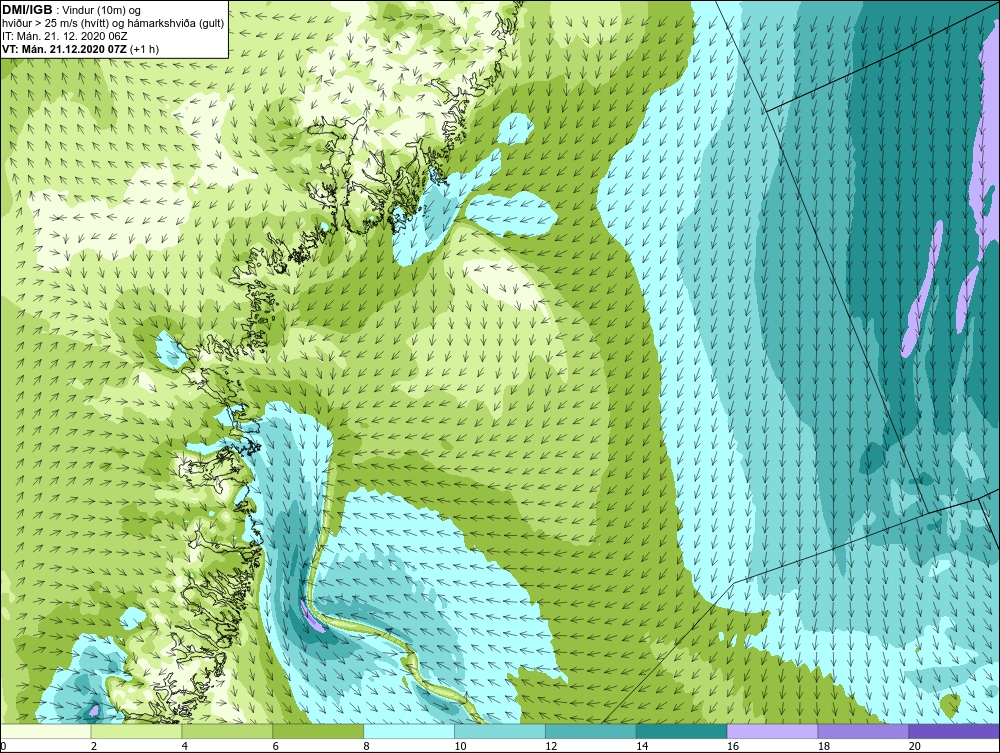Click the 10–12 m/s light teal legend swatch
Image resolution: width=1000 pixels, height=753 pixels.
click(x=500, y=731)
